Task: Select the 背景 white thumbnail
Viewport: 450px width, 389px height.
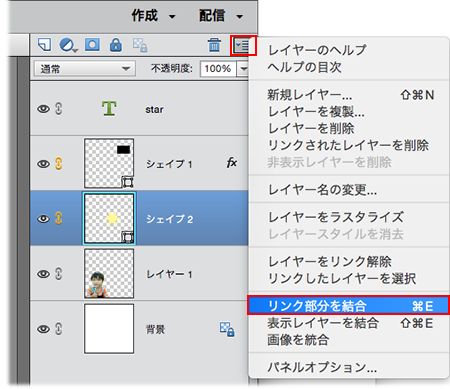Action: tap(109, 328)
